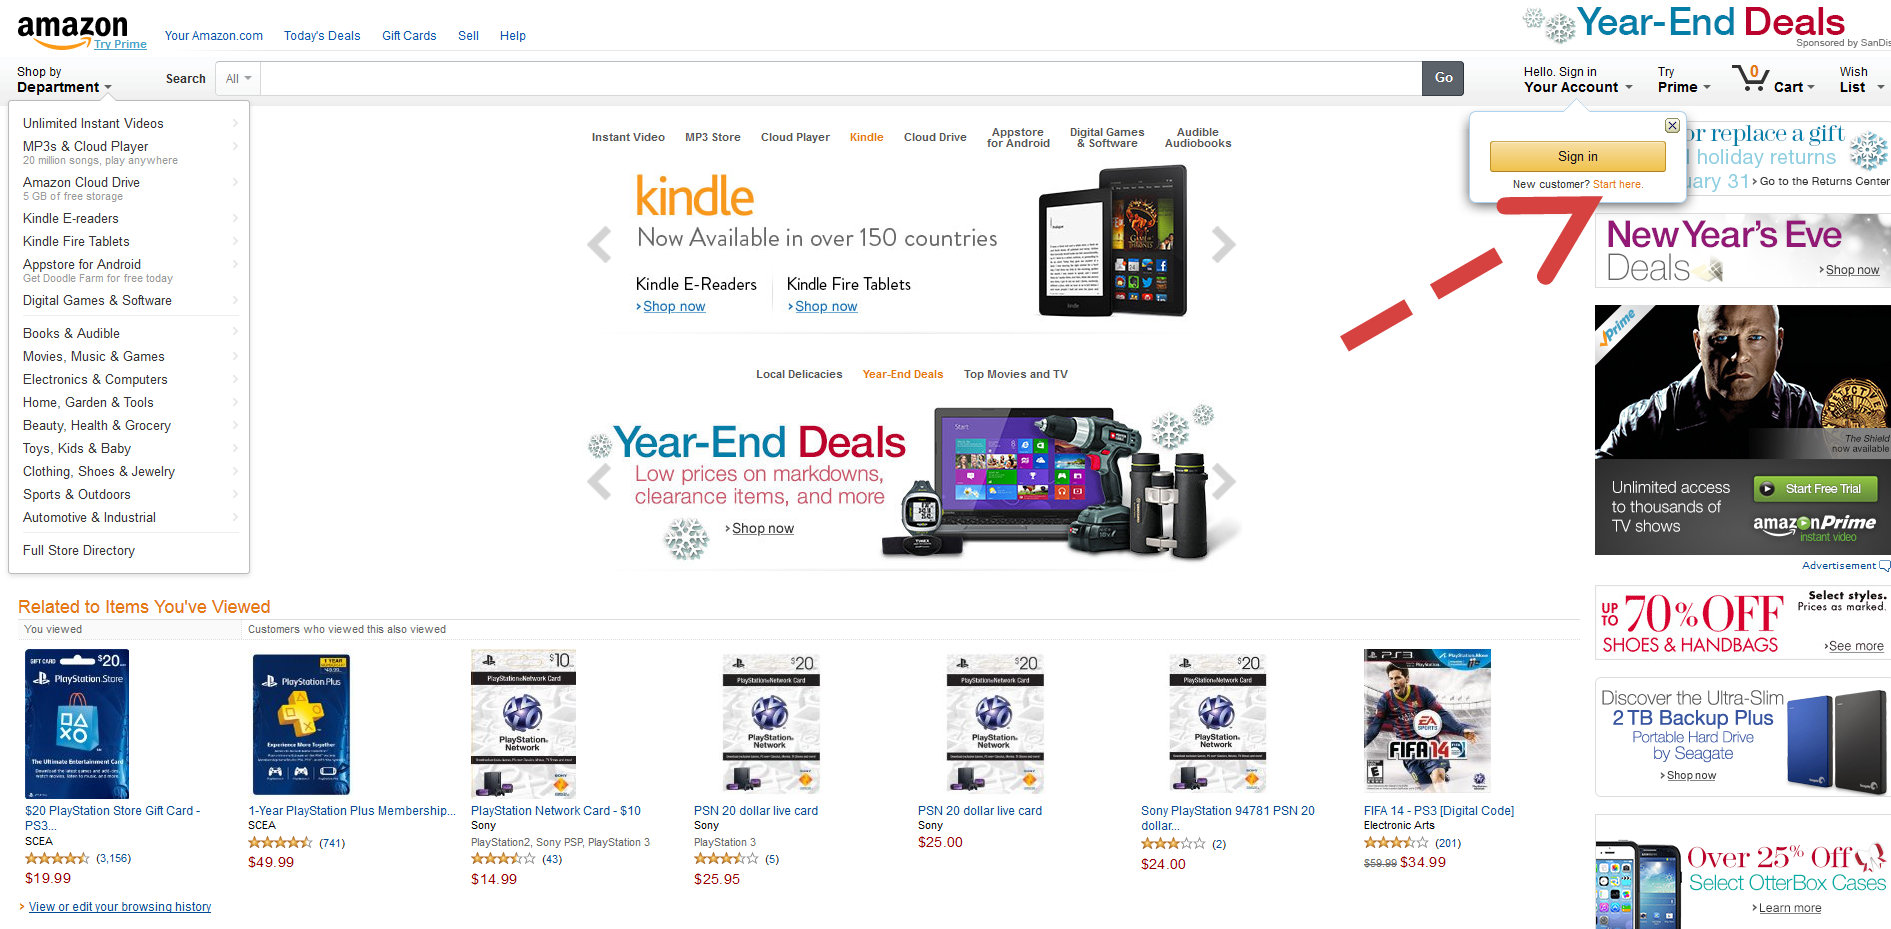The image size is (1891, 929).
Task: Expand the Your Account dropdown
Action: [1577, 79]
